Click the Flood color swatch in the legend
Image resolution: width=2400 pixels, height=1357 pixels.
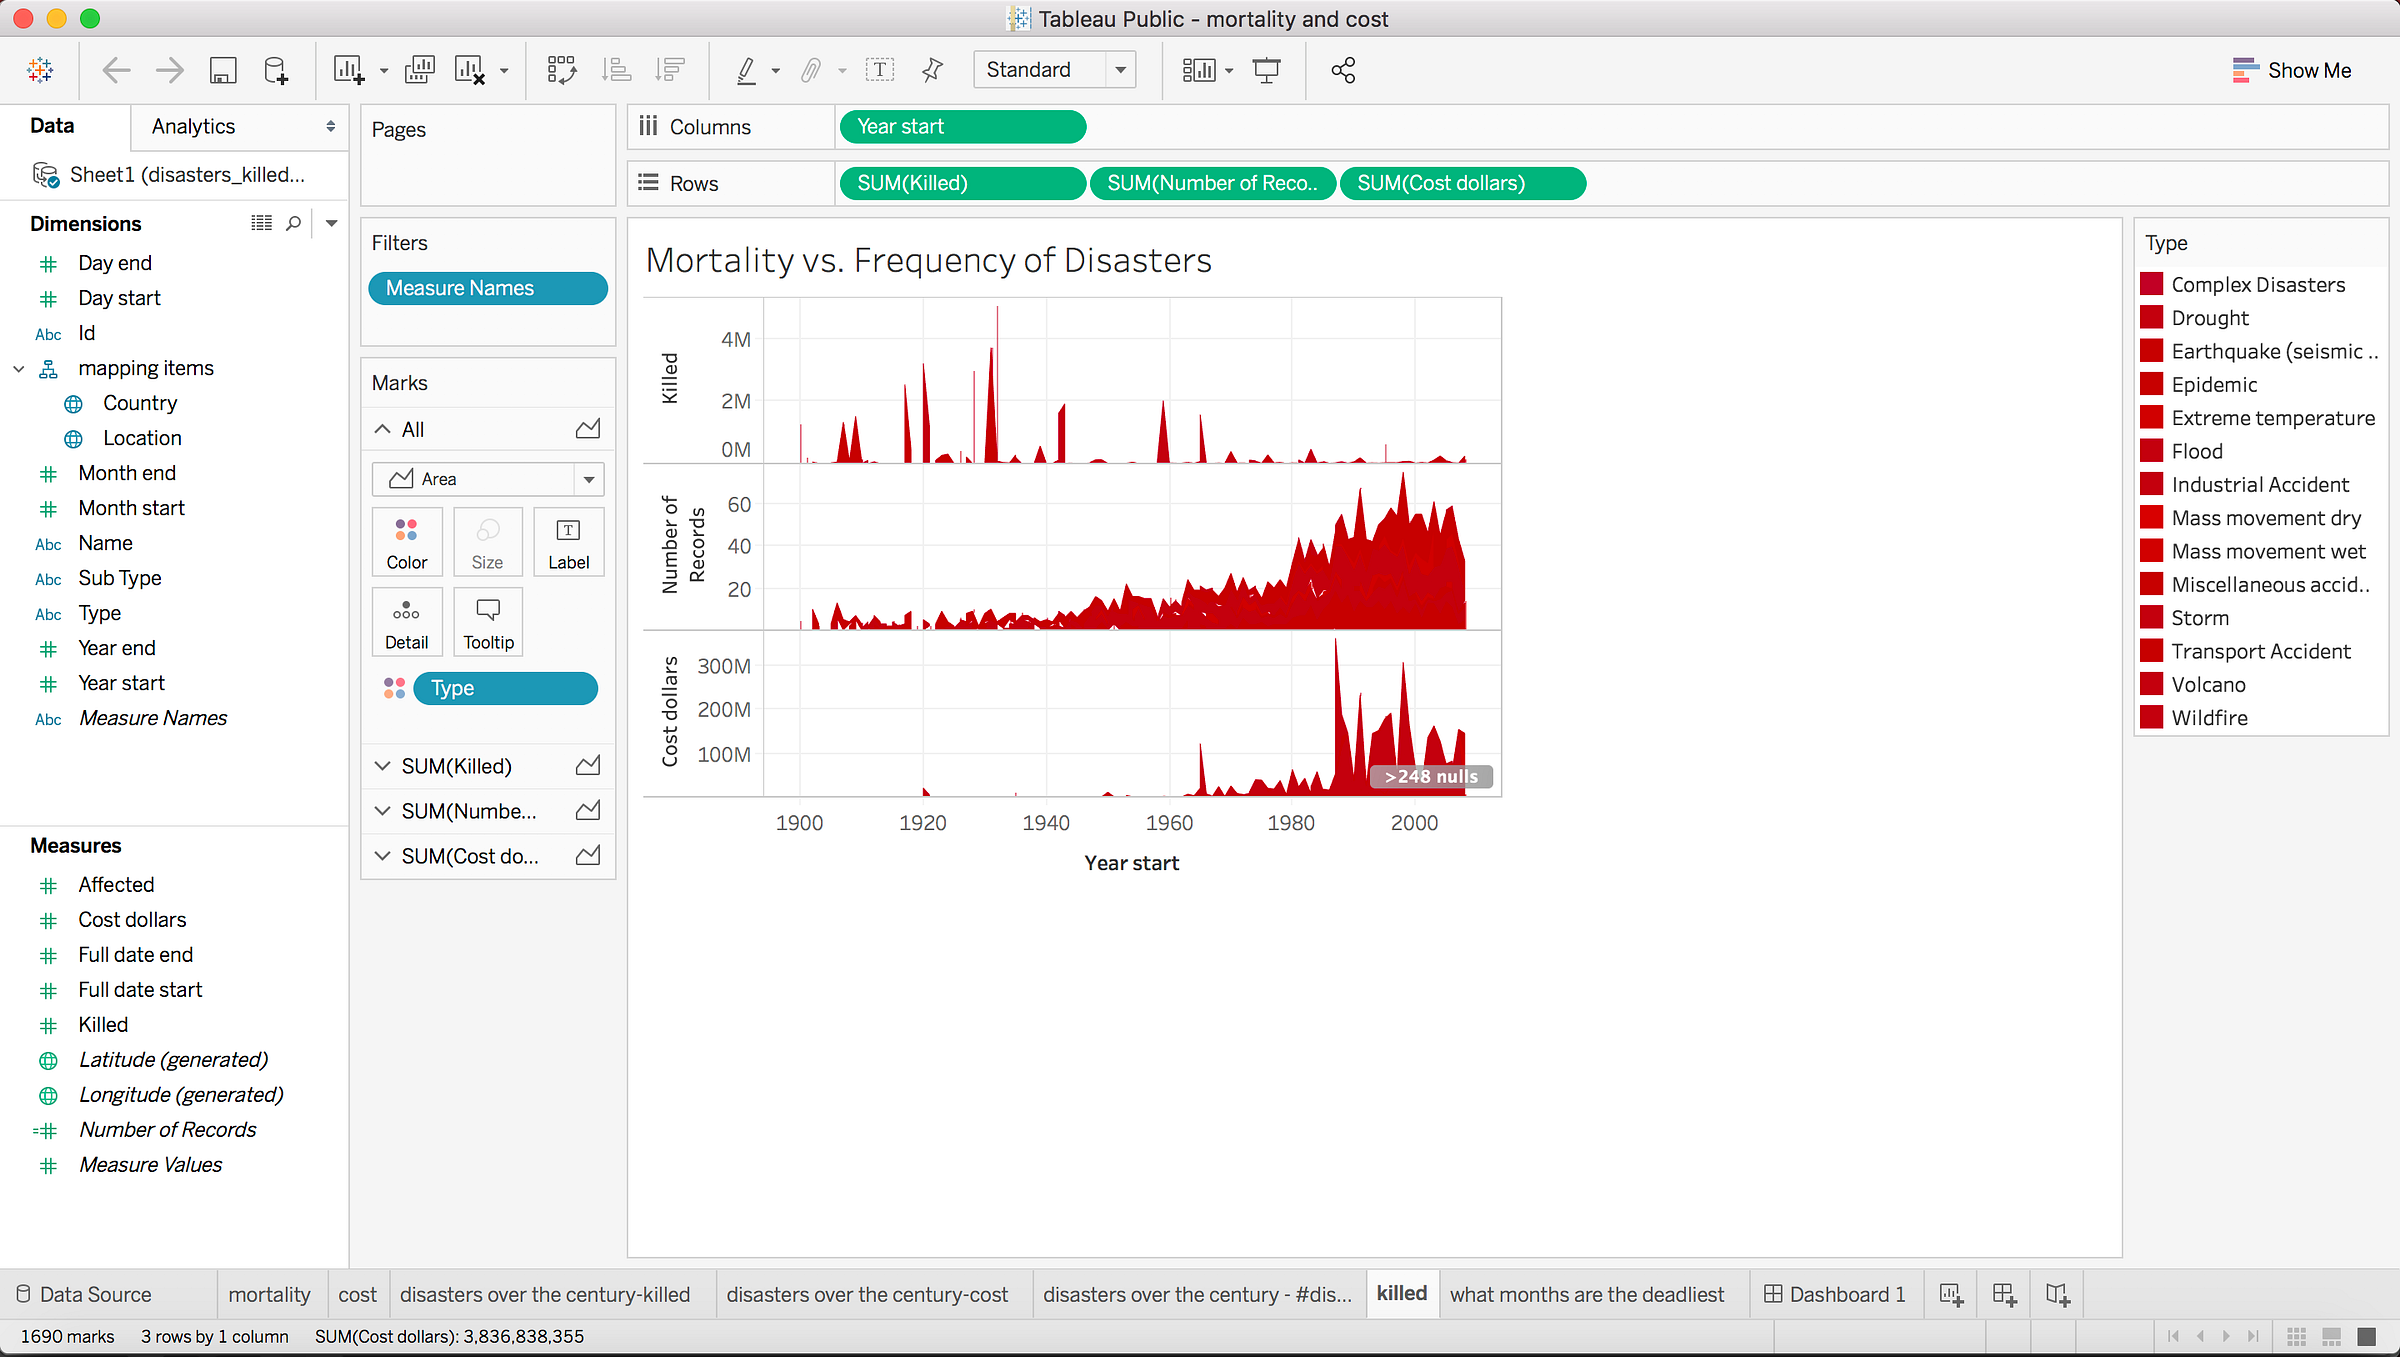(x=2152, y=451)
